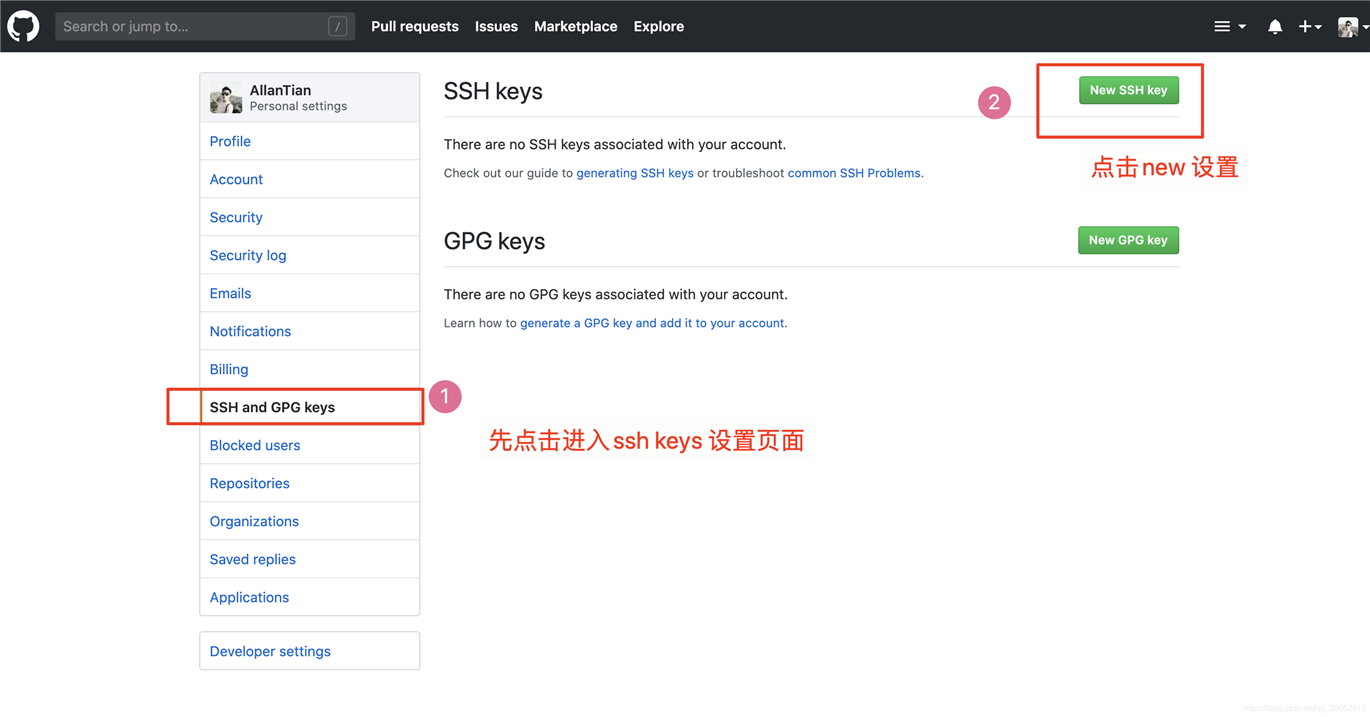Go to Organizations settings
1370x717 pixels.
tap(309, 521)
